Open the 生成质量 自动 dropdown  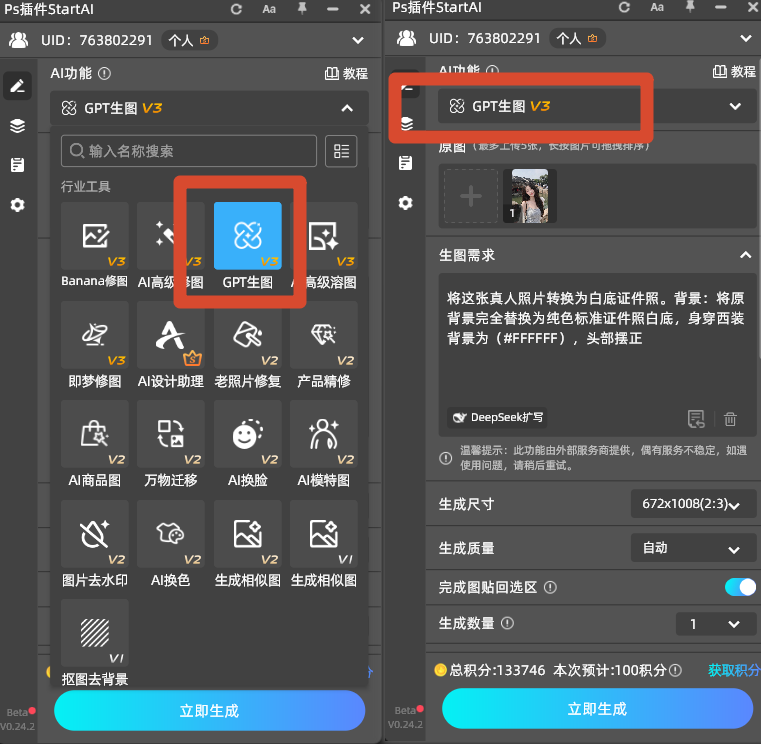[x=693, y=548]
